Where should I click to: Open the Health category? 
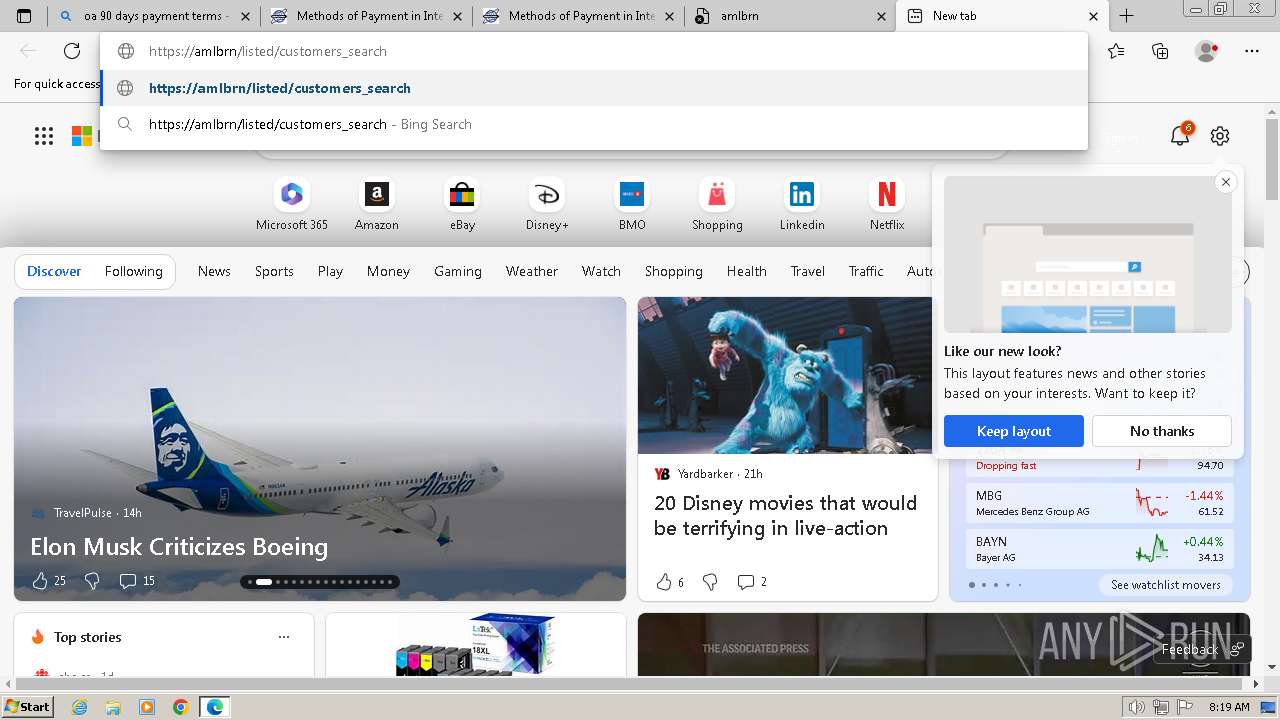click(x=746, y=271)
